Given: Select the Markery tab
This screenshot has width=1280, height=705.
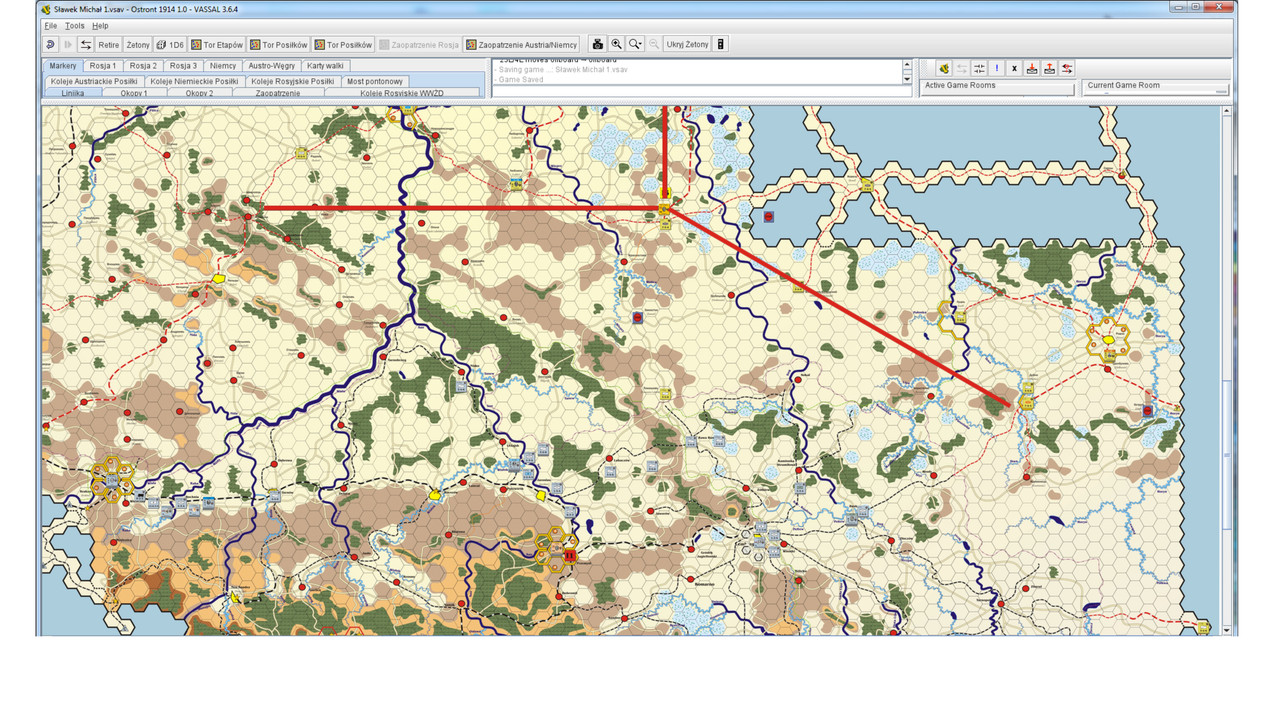Looking at the screenshot, I should coord(63,66).
